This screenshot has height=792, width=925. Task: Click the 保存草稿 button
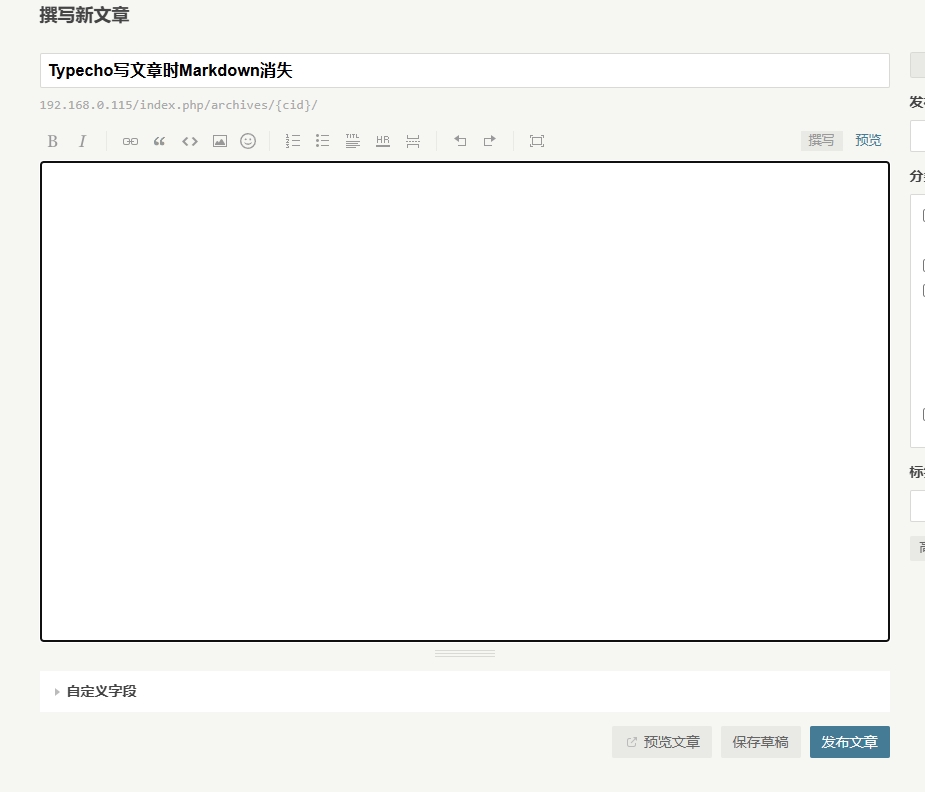(760, 742)
